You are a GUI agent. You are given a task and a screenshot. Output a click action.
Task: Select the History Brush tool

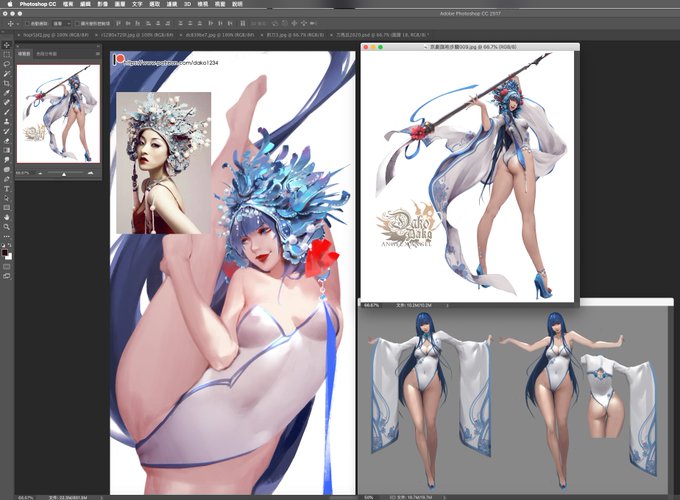click(7, 131)
